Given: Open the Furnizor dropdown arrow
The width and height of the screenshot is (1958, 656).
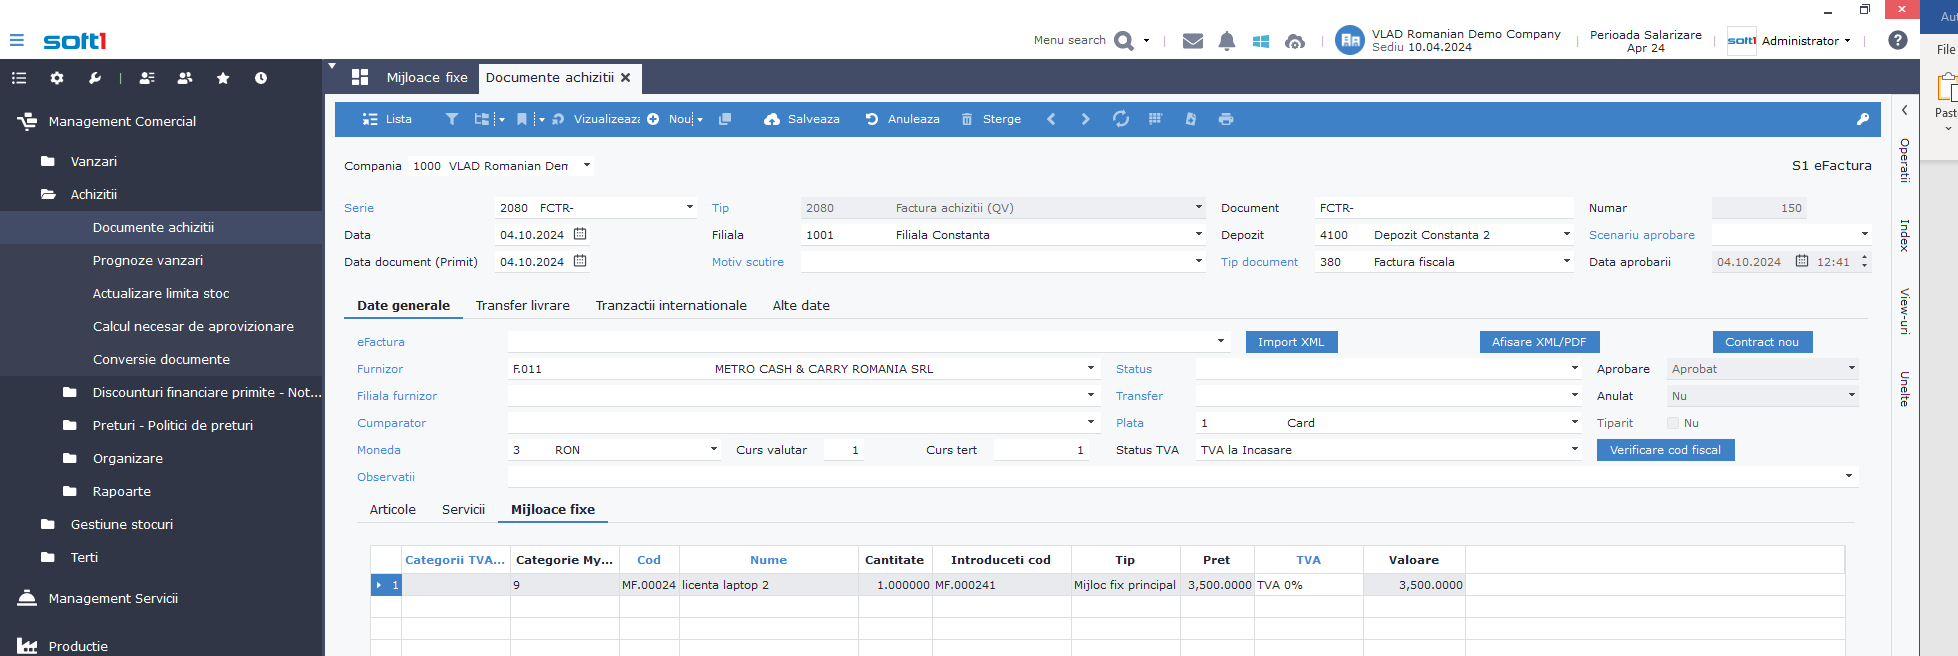Looking at the screenshot, I should (x=1091, y=368).
